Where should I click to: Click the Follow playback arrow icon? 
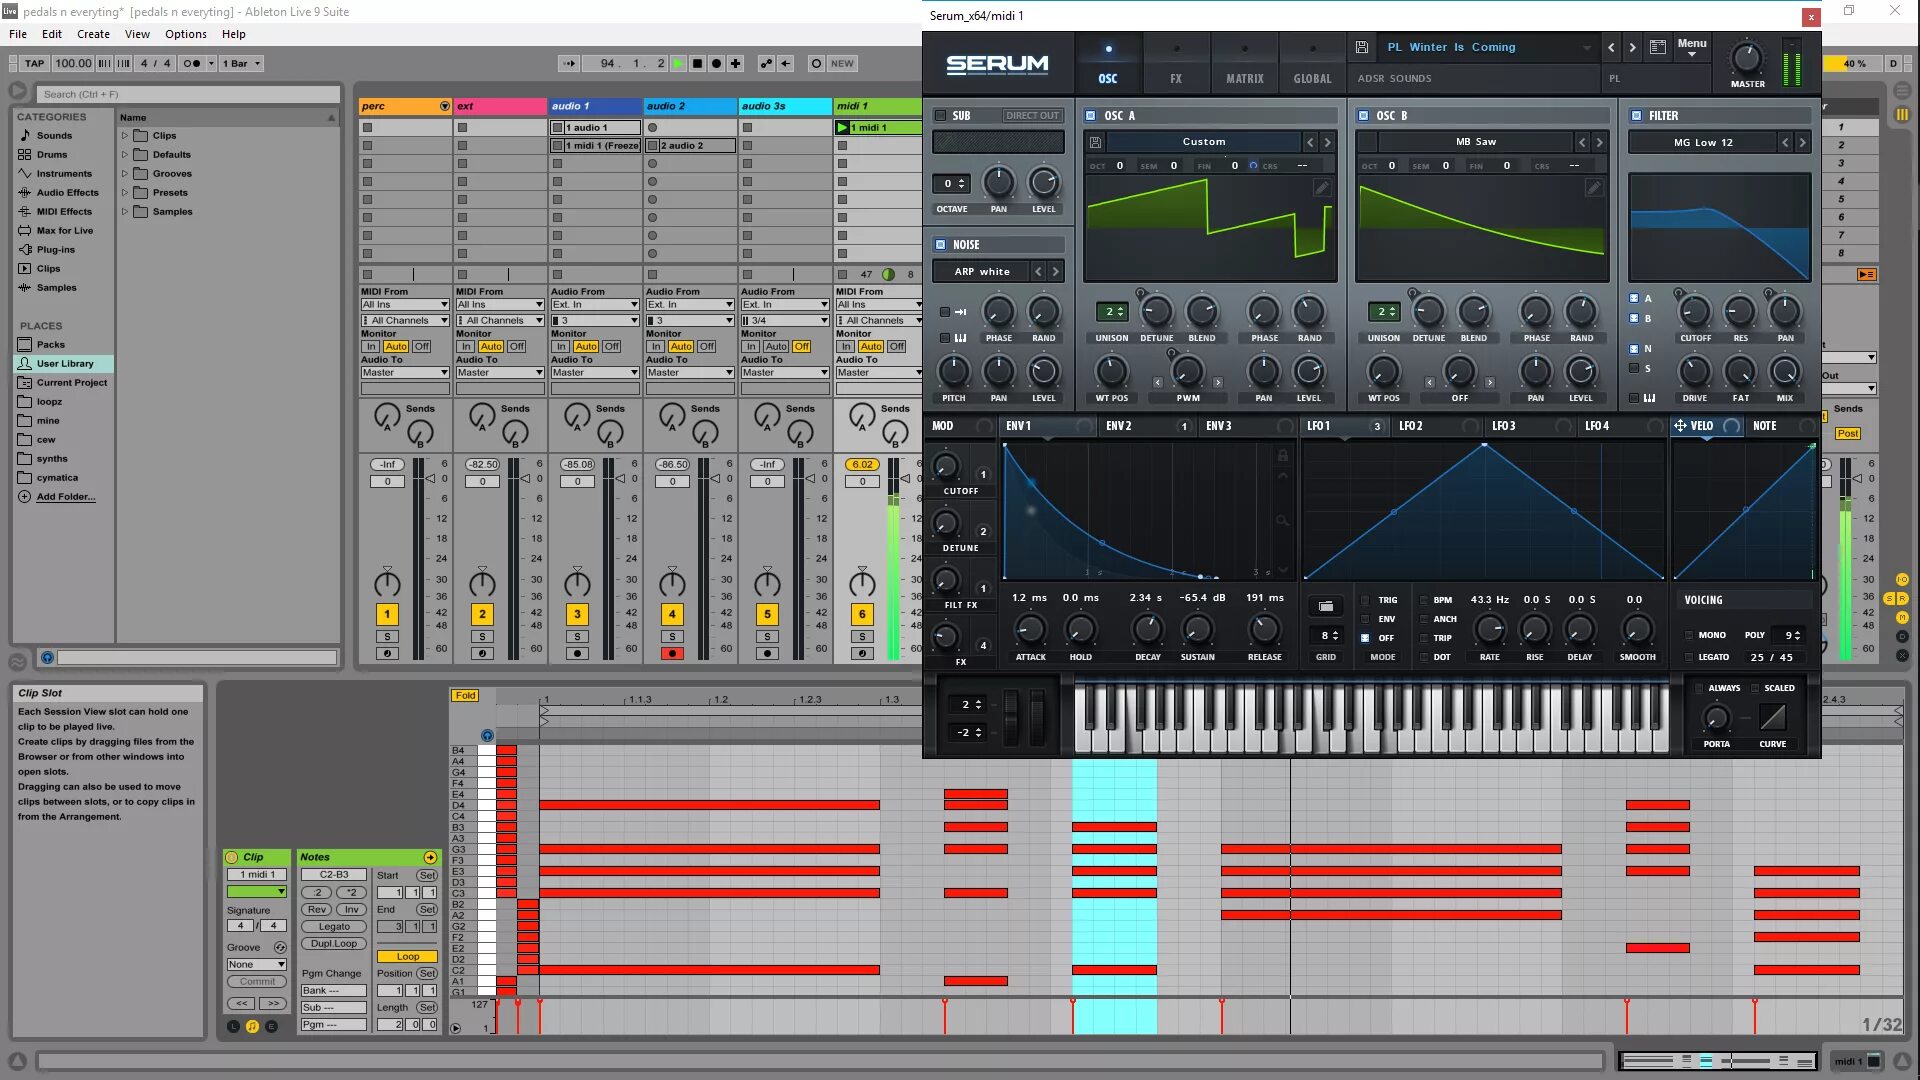569,63
